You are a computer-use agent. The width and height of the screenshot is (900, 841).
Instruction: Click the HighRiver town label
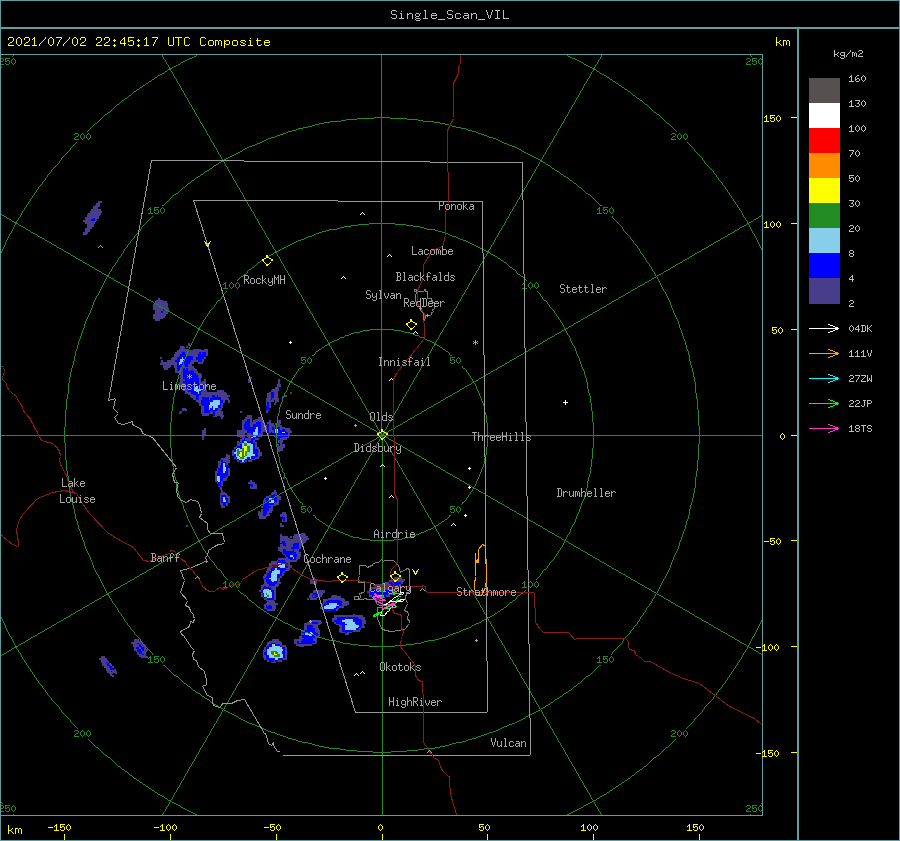point(415,702)
